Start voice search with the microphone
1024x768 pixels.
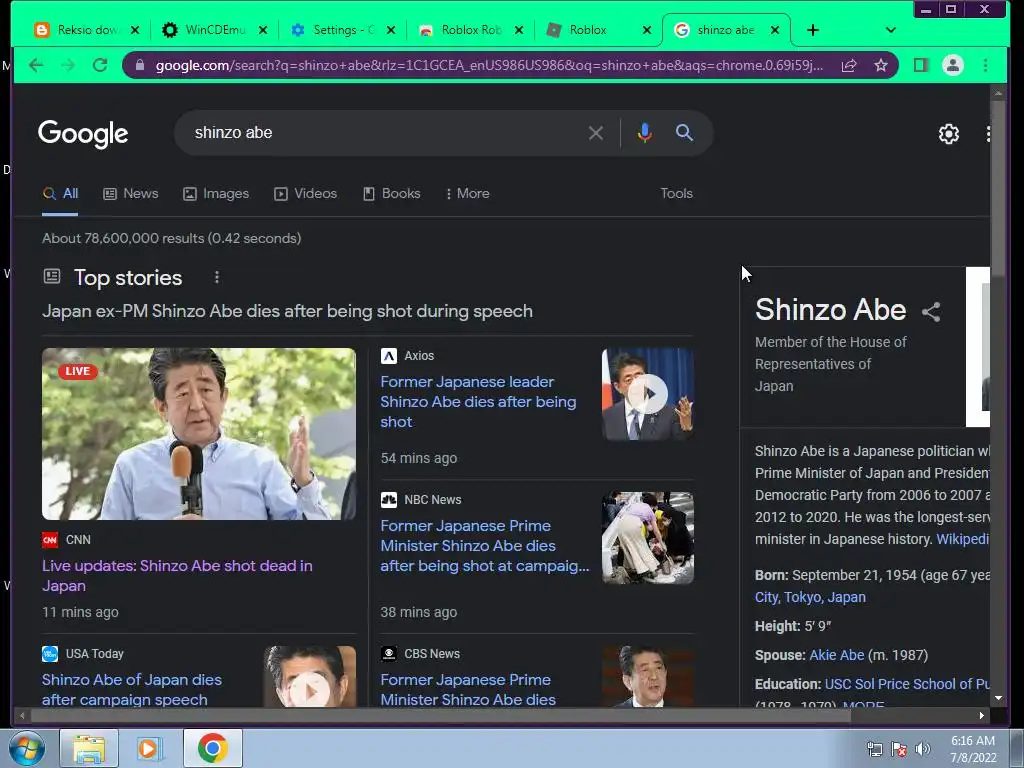coord(645,133)
